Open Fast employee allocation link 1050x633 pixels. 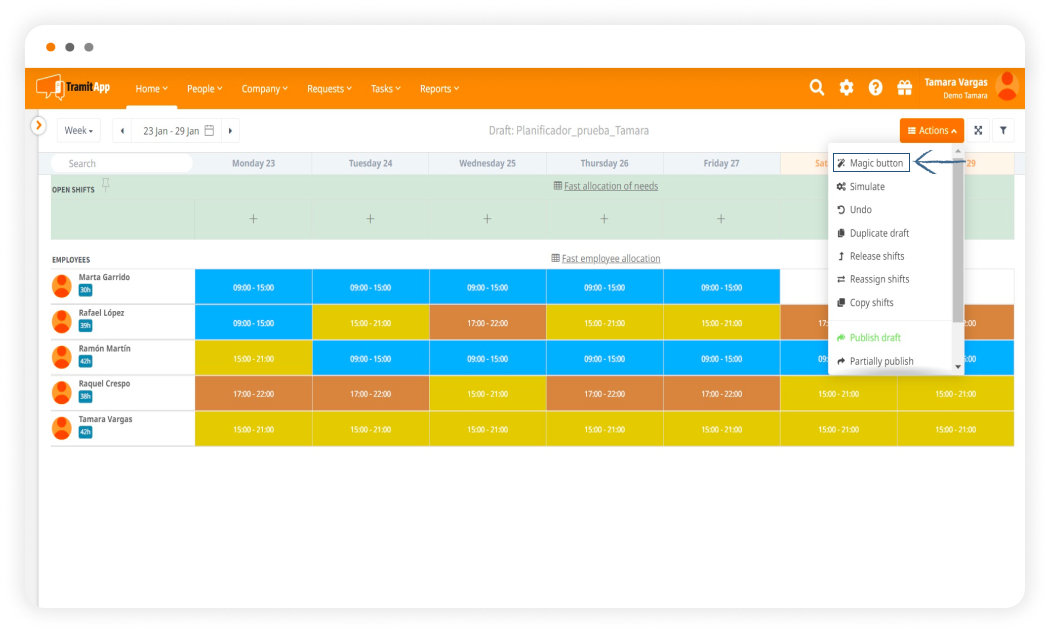tap(610, 259)
